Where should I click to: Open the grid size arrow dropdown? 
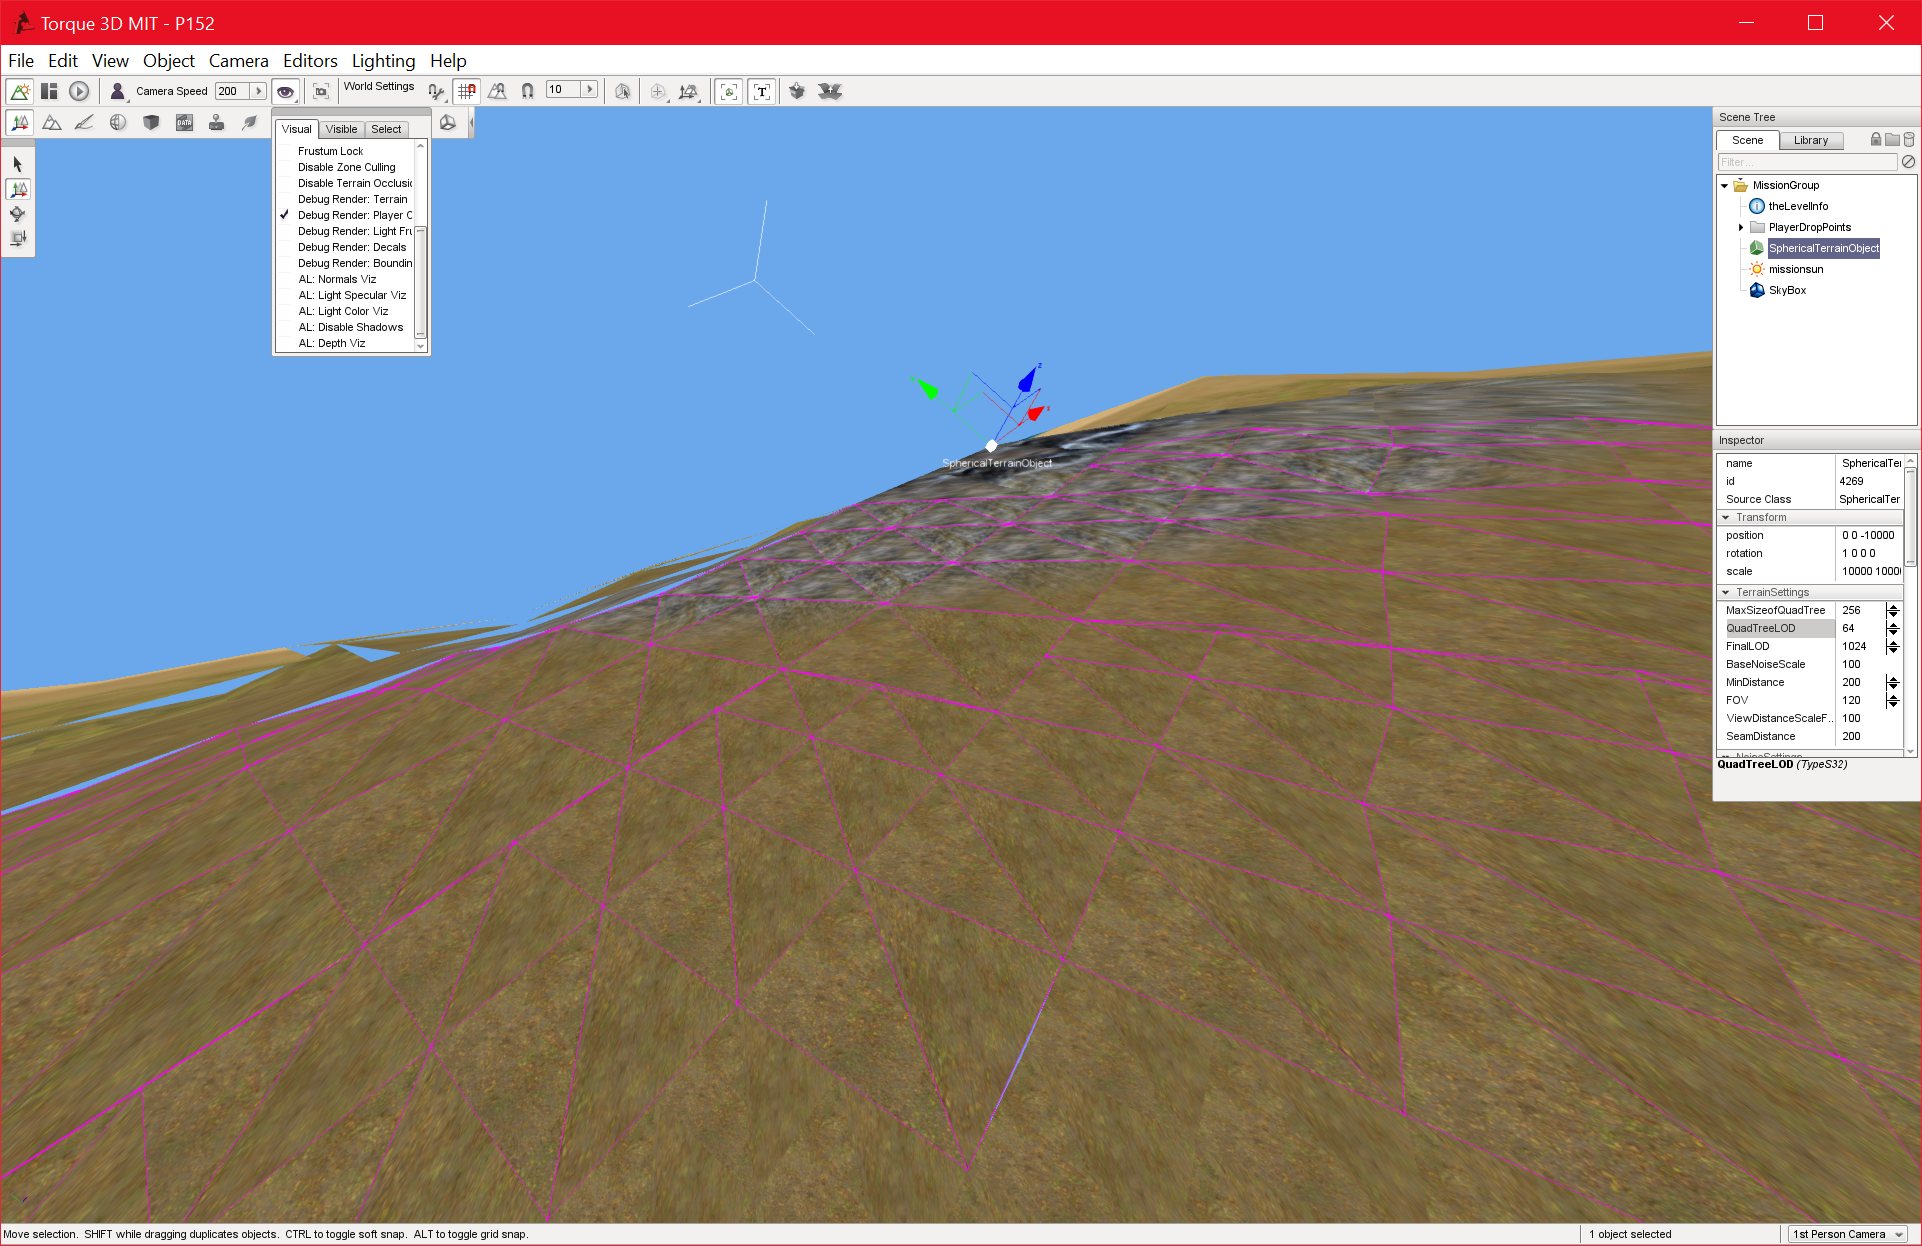click(x=590, y=90)
